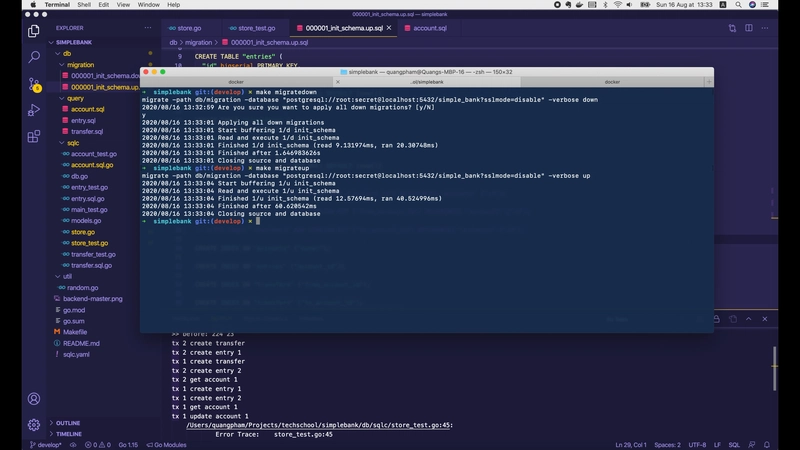Click the notifications bell in status bar
800x450 pixels.
787,444
